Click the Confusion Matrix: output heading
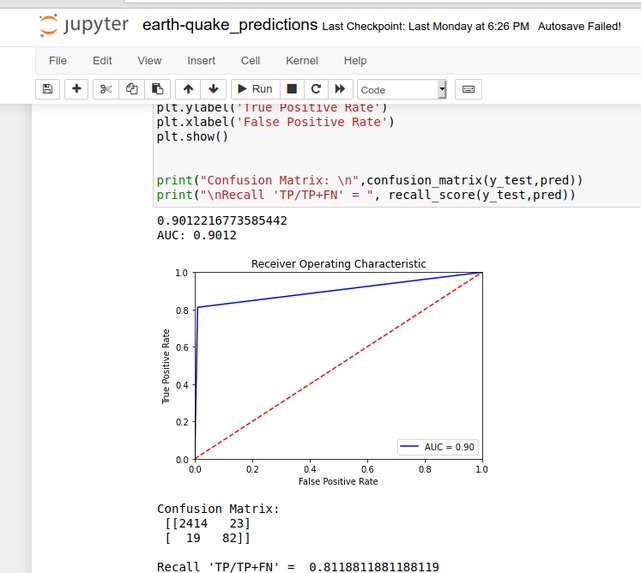 click(218, 509)
